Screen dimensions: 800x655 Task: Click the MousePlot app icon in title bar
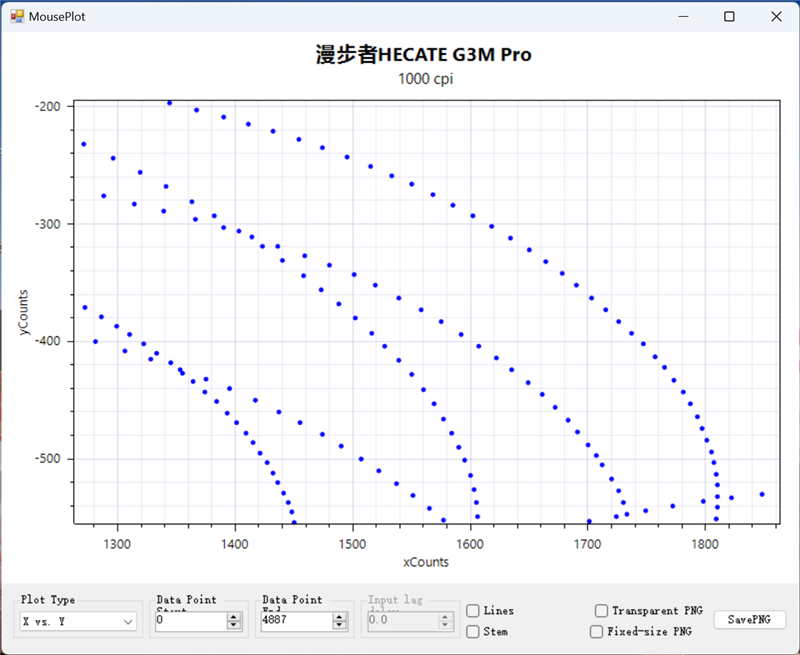[17, 16]
